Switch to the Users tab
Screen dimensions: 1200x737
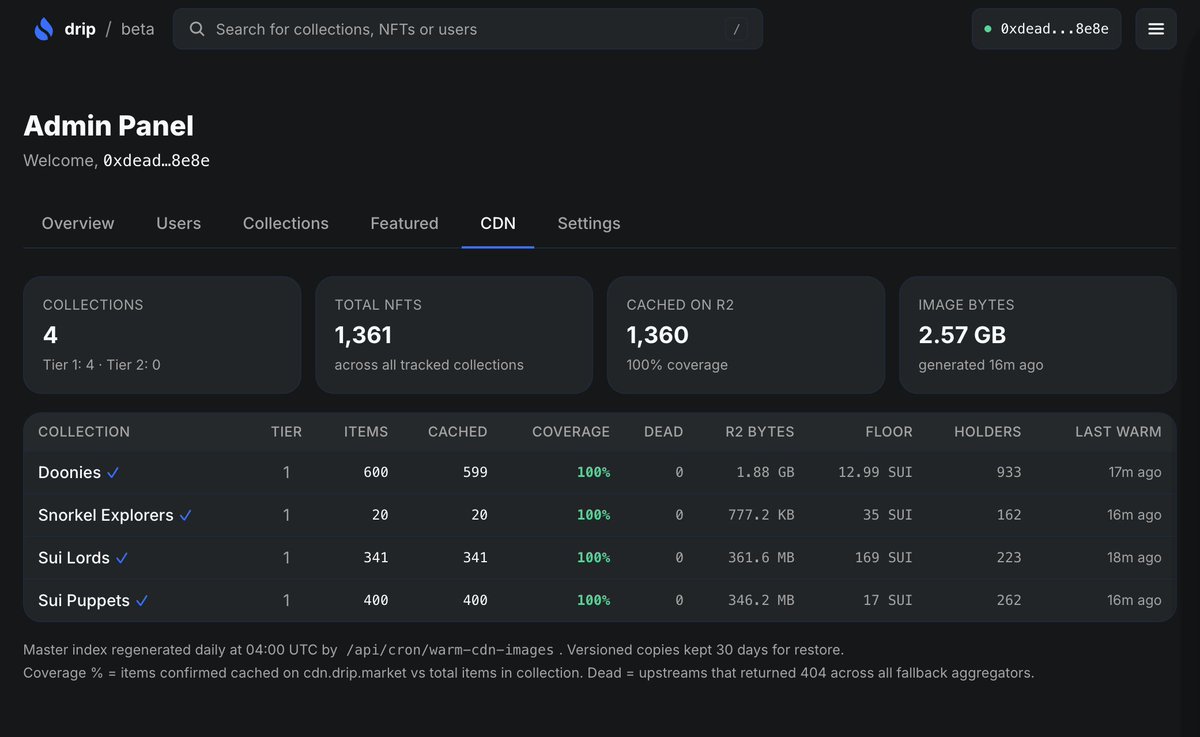[x=179, y=223]
